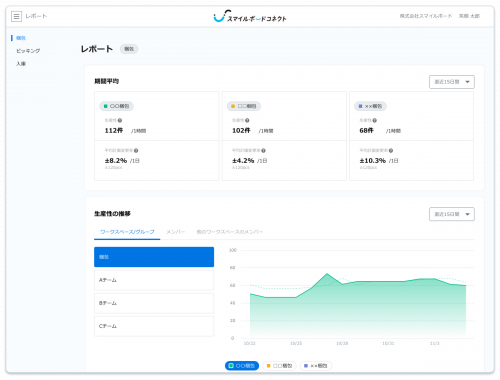Image resolution: width=500 pixels, height=380 pixels.
Task: Go to ピッキング in the sidebar
Action: pyautogui.click(x=28, y=51)
